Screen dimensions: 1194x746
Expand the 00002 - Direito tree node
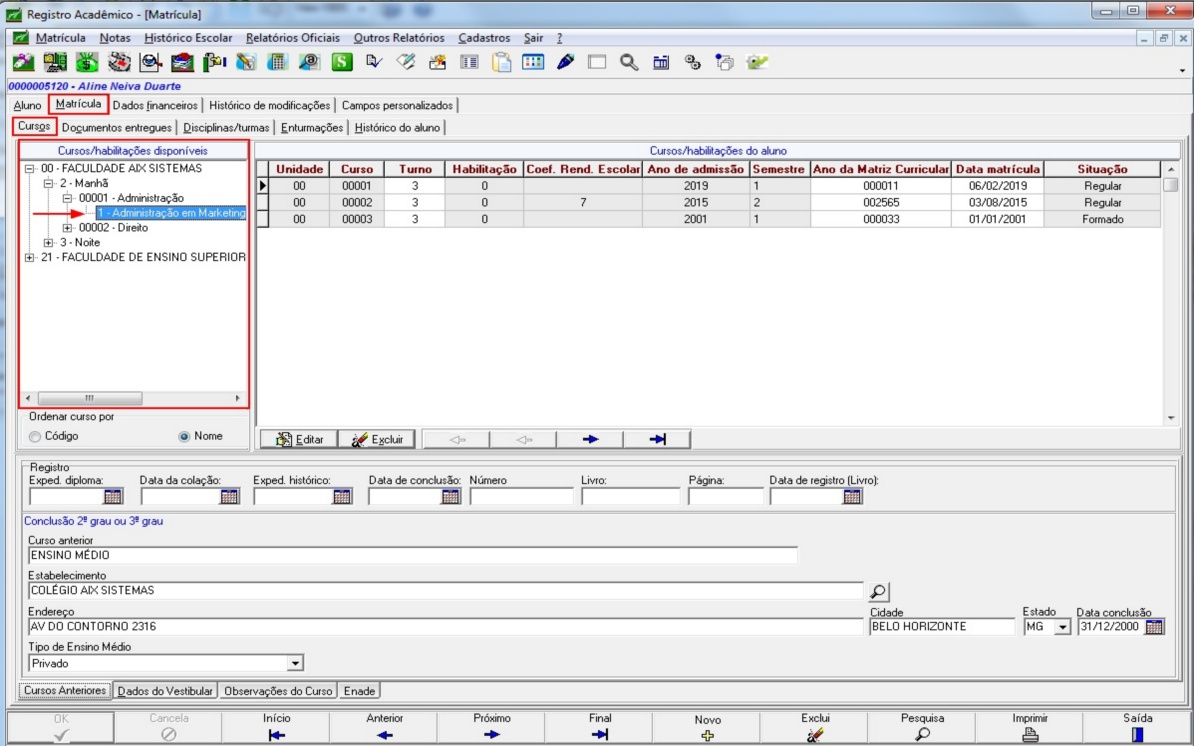coord(68,228)
